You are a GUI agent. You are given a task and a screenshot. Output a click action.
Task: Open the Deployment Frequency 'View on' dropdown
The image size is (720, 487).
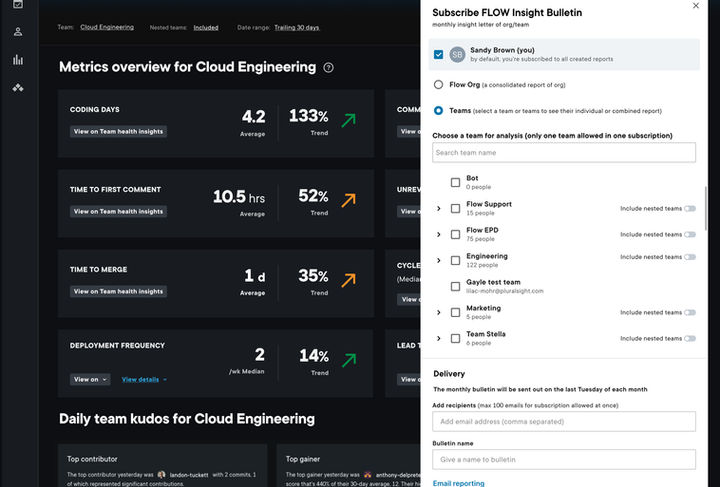pyautogui.click(x=90, y=380)
